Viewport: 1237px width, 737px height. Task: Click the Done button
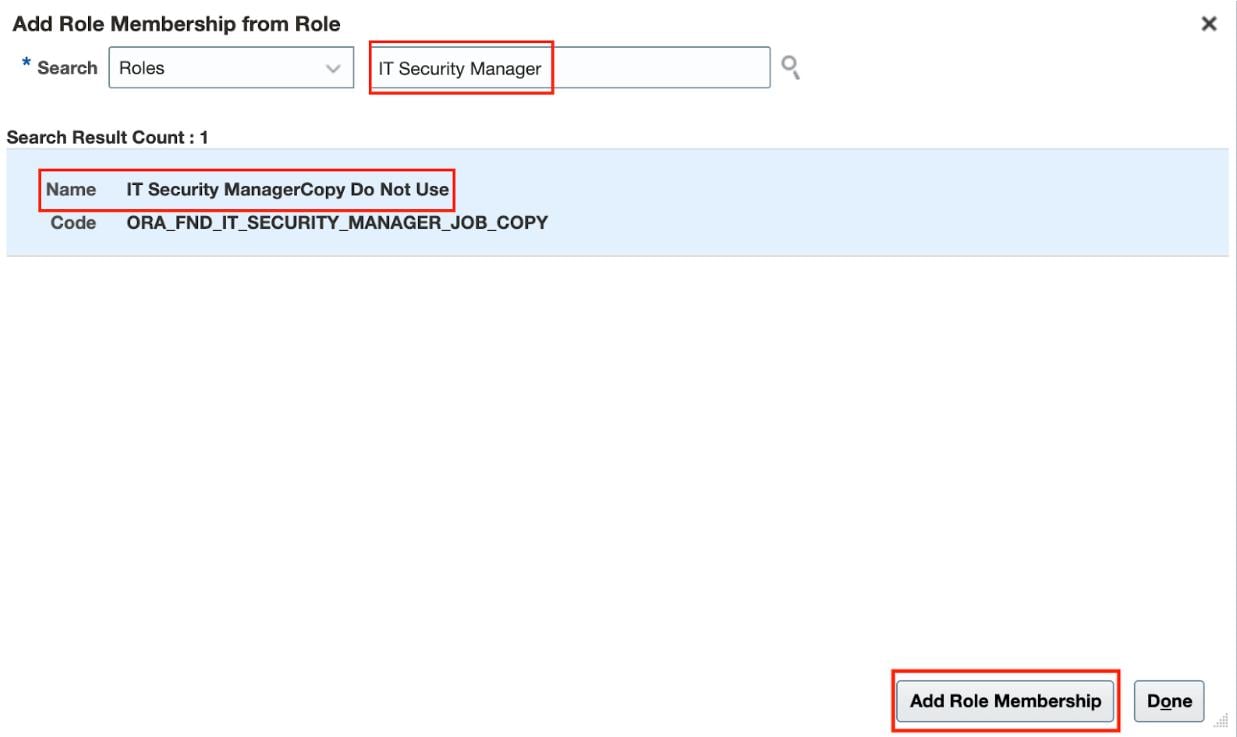tap(1168, 701)
